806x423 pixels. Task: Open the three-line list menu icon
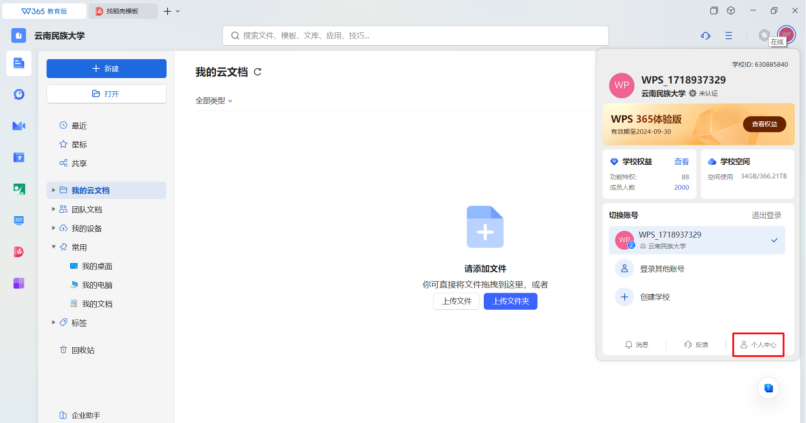(x=728, y=35)
